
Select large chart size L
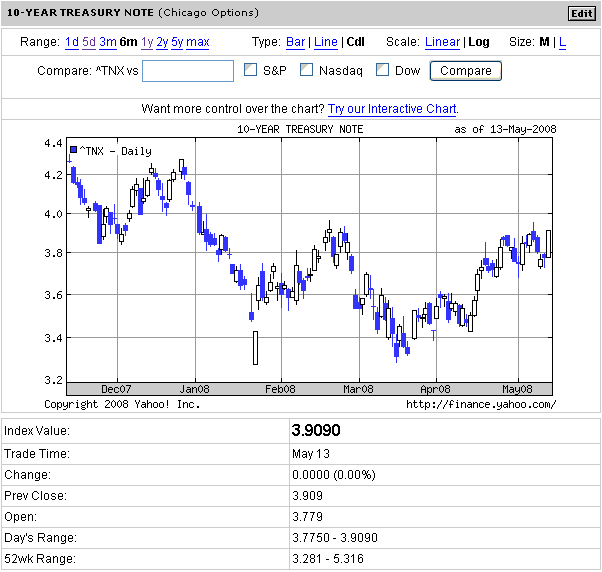[562, 42]
